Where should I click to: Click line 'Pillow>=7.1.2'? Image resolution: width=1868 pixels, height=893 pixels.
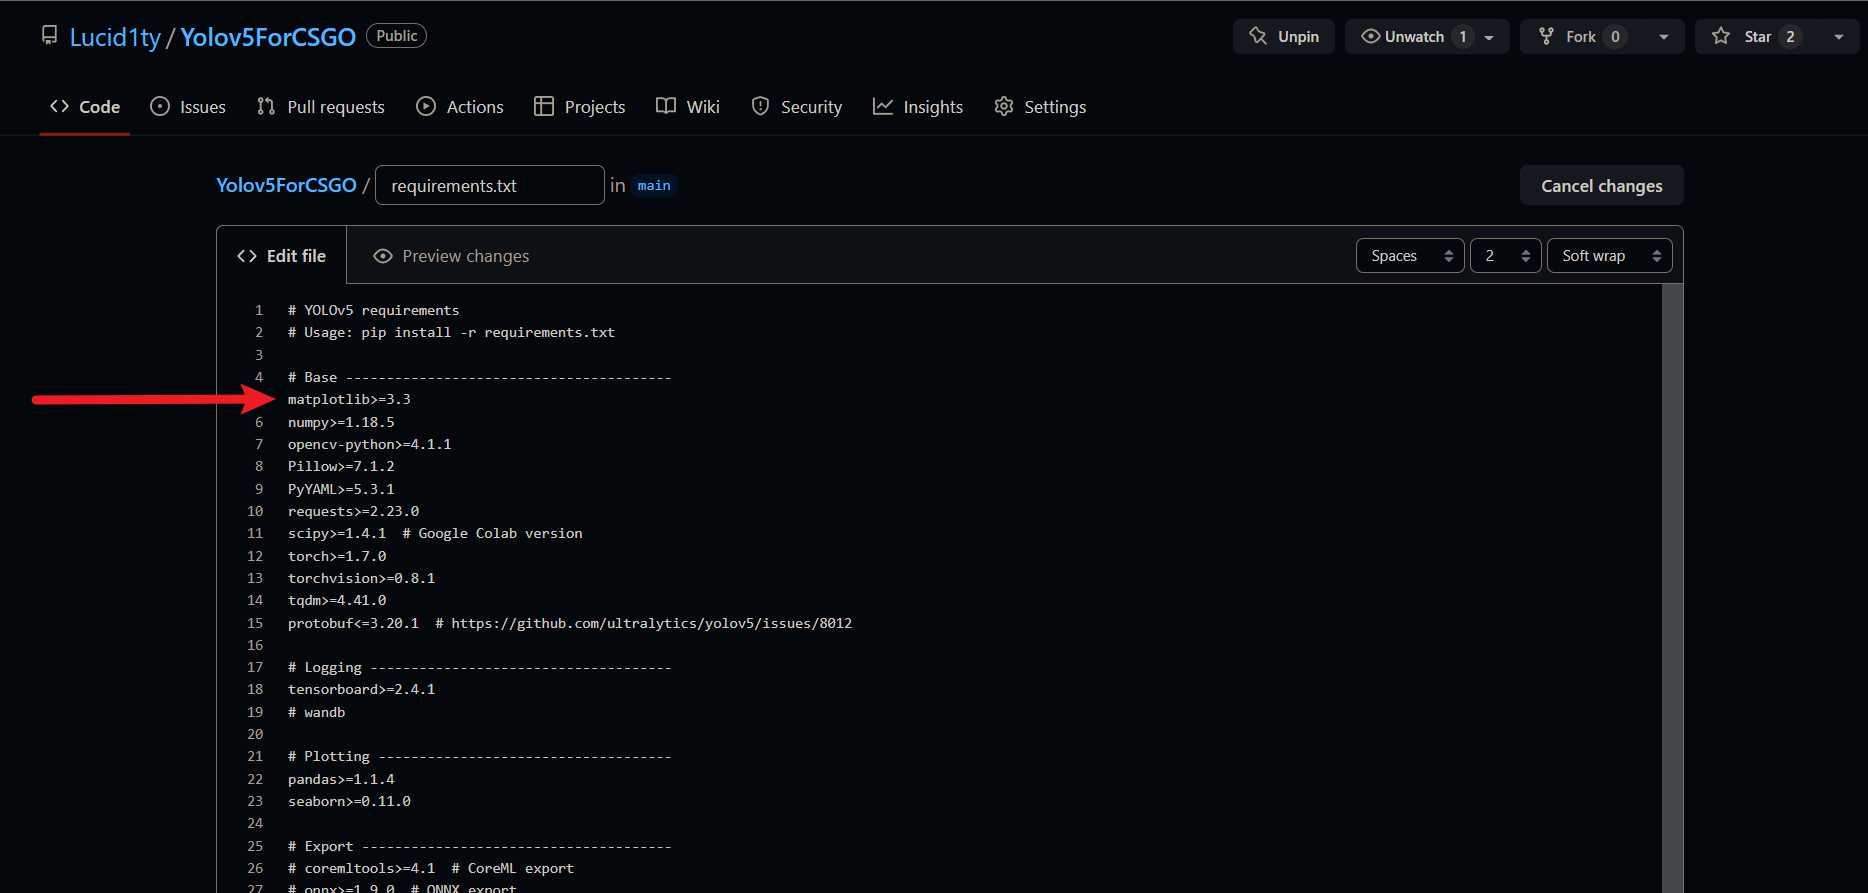pos(341,466)
